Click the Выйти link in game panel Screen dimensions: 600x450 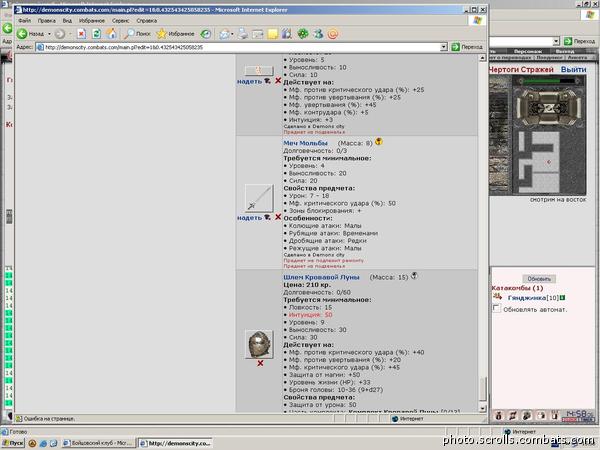tap(573, 70)
